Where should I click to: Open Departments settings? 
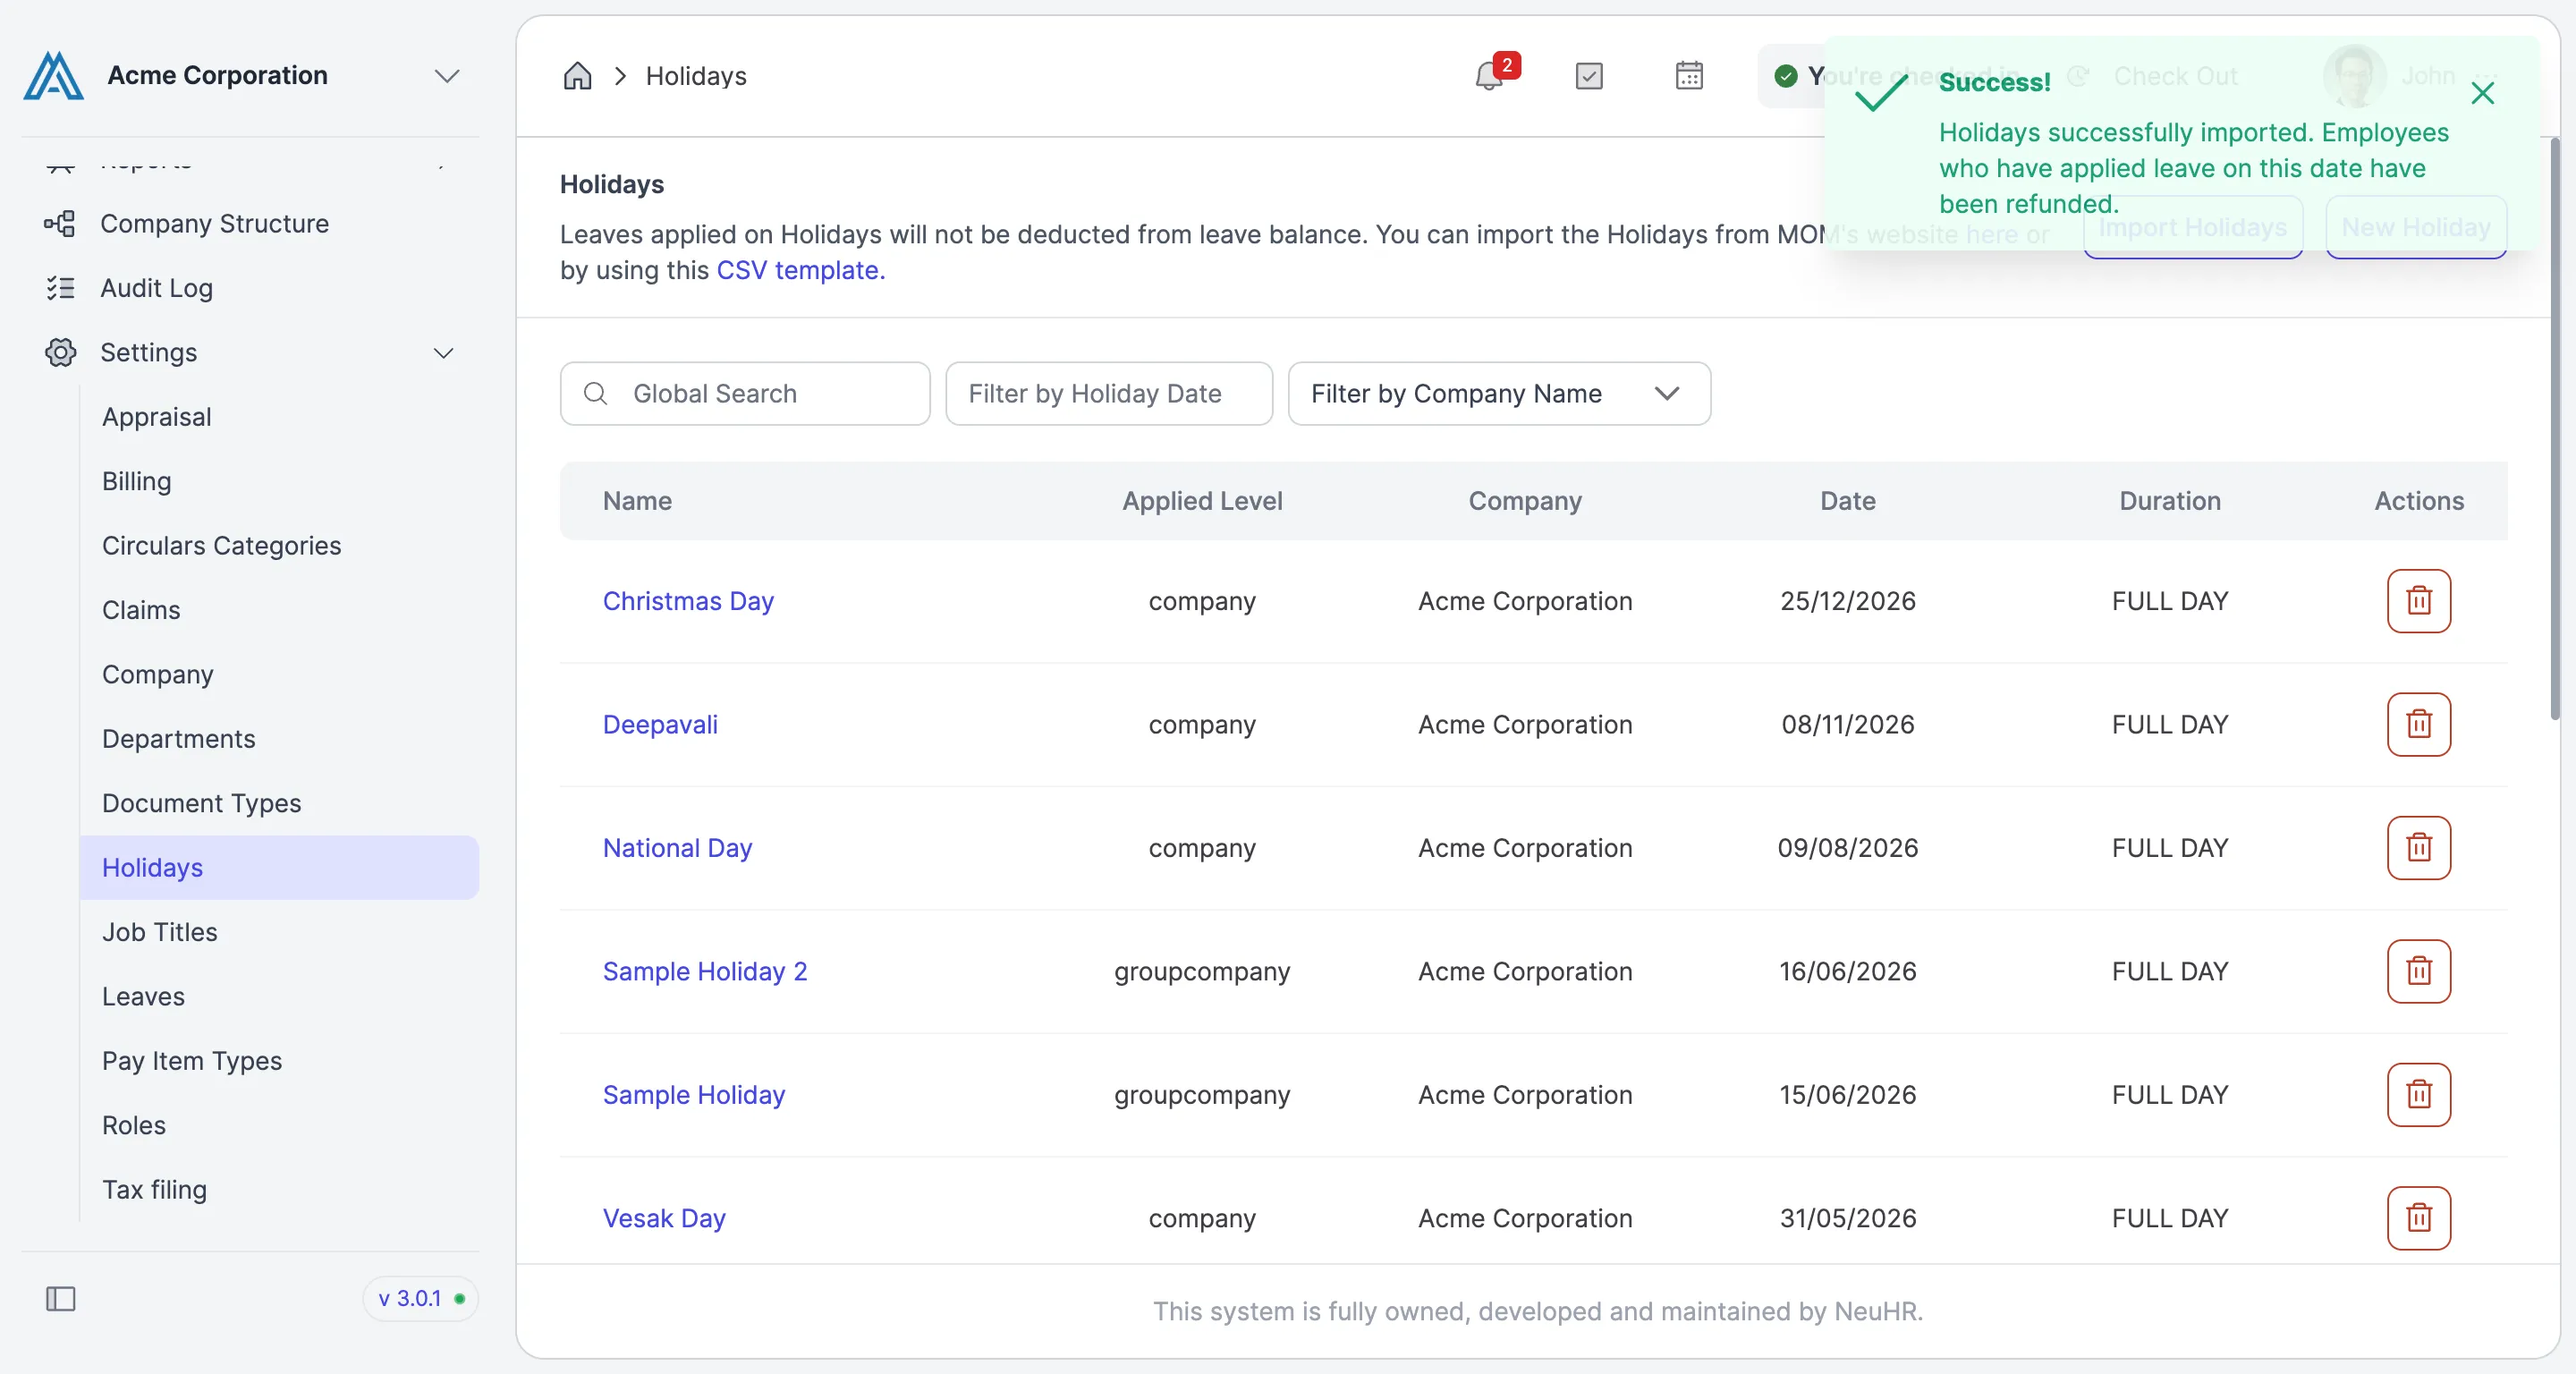[x=178, y=739]
